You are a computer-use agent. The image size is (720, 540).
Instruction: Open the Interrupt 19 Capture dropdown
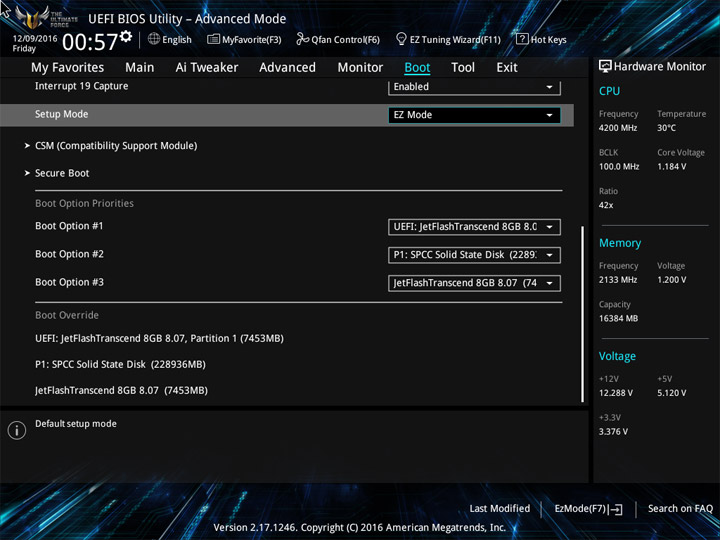point(474,87)
